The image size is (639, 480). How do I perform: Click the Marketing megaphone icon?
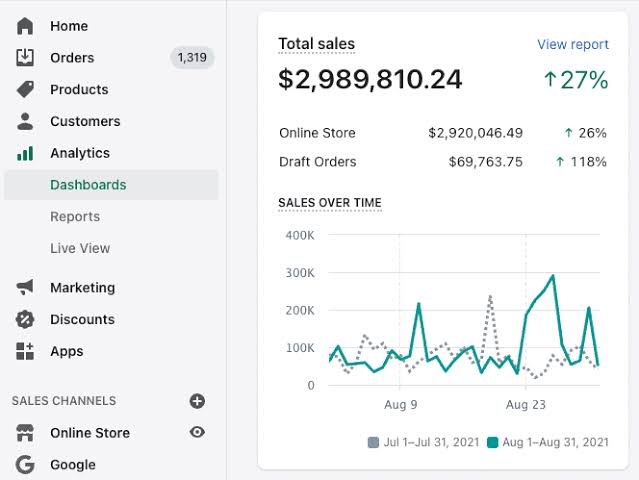(x=25, y=287)
